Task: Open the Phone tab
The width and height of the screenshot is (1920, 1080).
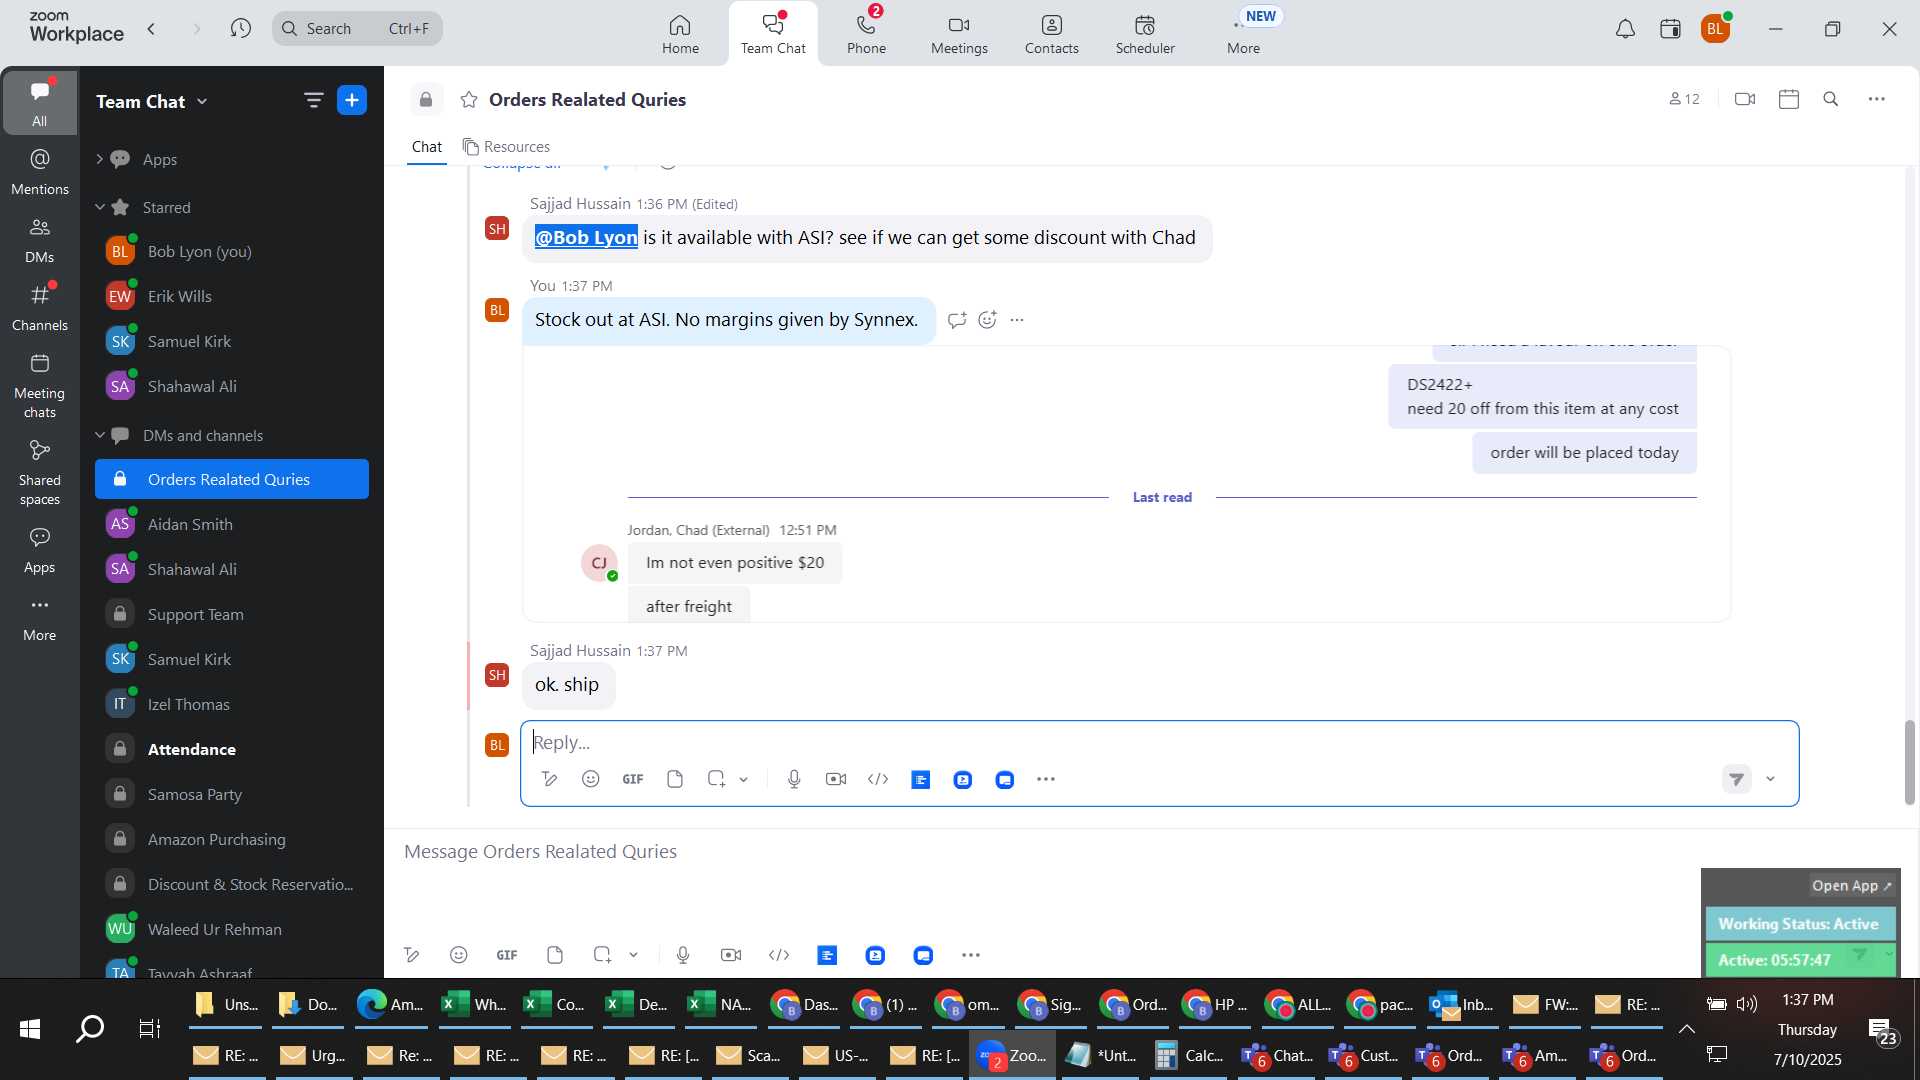Action: (866, 34)
